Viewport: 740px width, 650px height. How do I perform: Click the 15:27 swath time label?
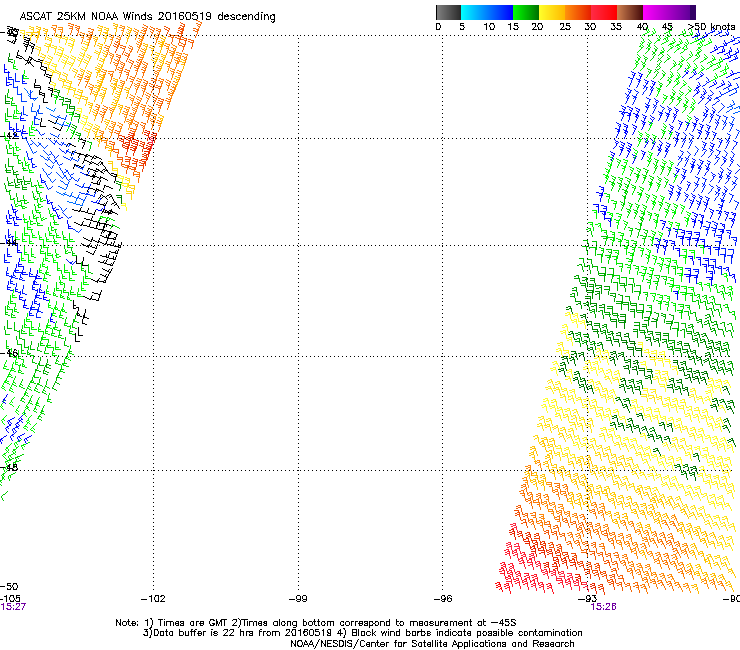coord(13,607)
